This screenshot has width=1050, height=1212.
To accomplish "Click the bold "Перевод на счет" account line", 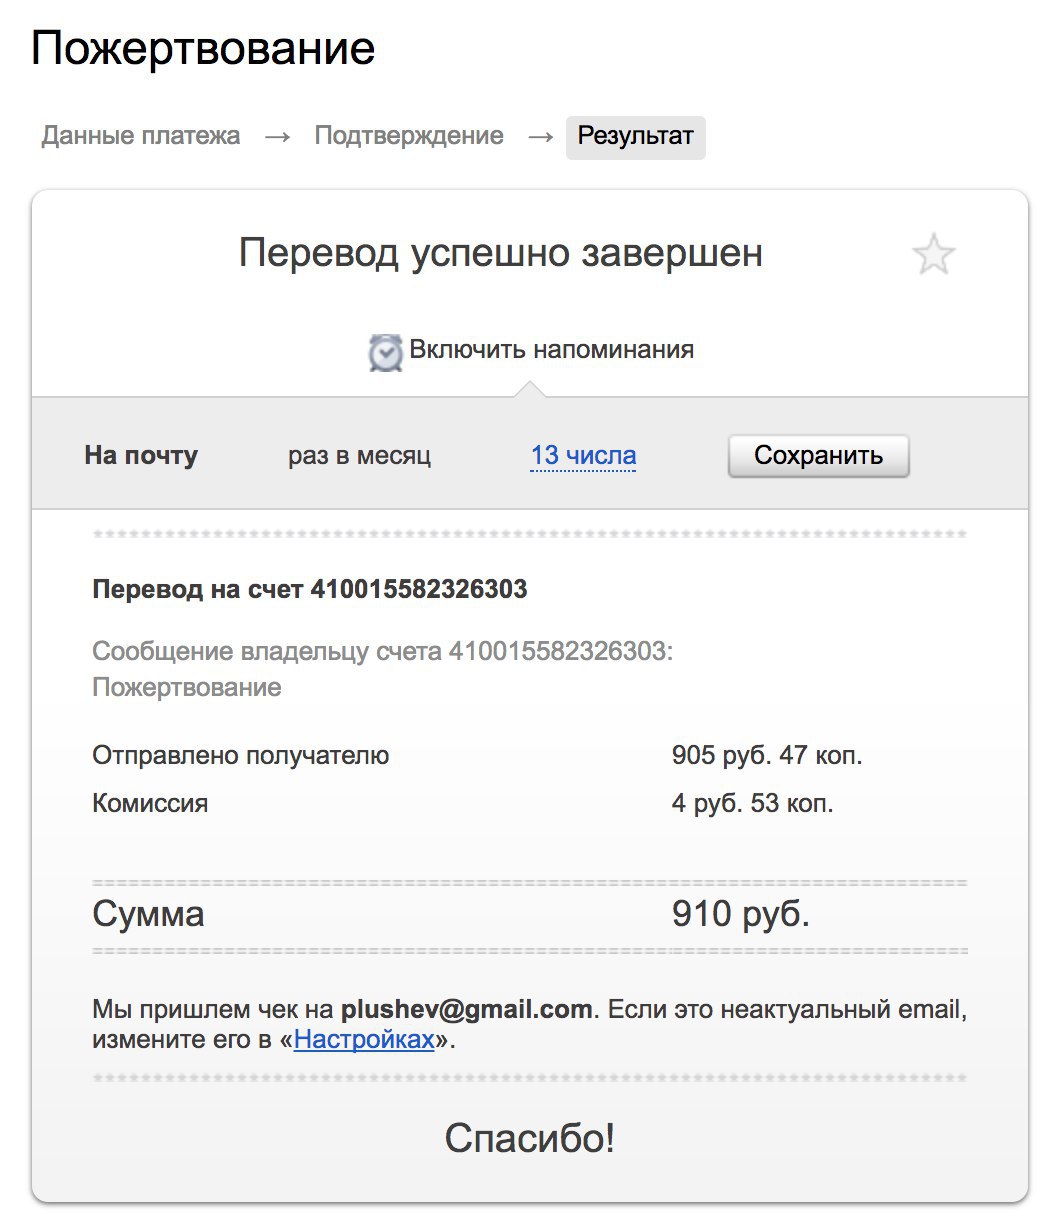I will click(x=309, y=589).
